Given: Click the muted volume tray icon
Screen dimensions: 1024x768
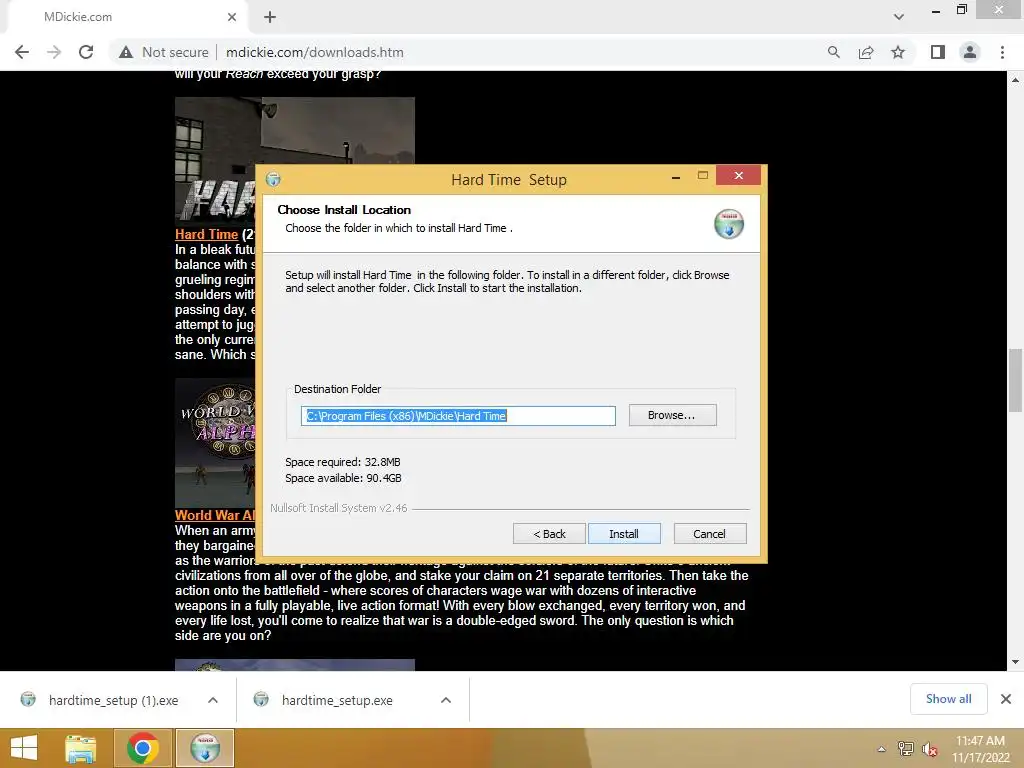Looking at the screenshot, I should click(930, 749).
